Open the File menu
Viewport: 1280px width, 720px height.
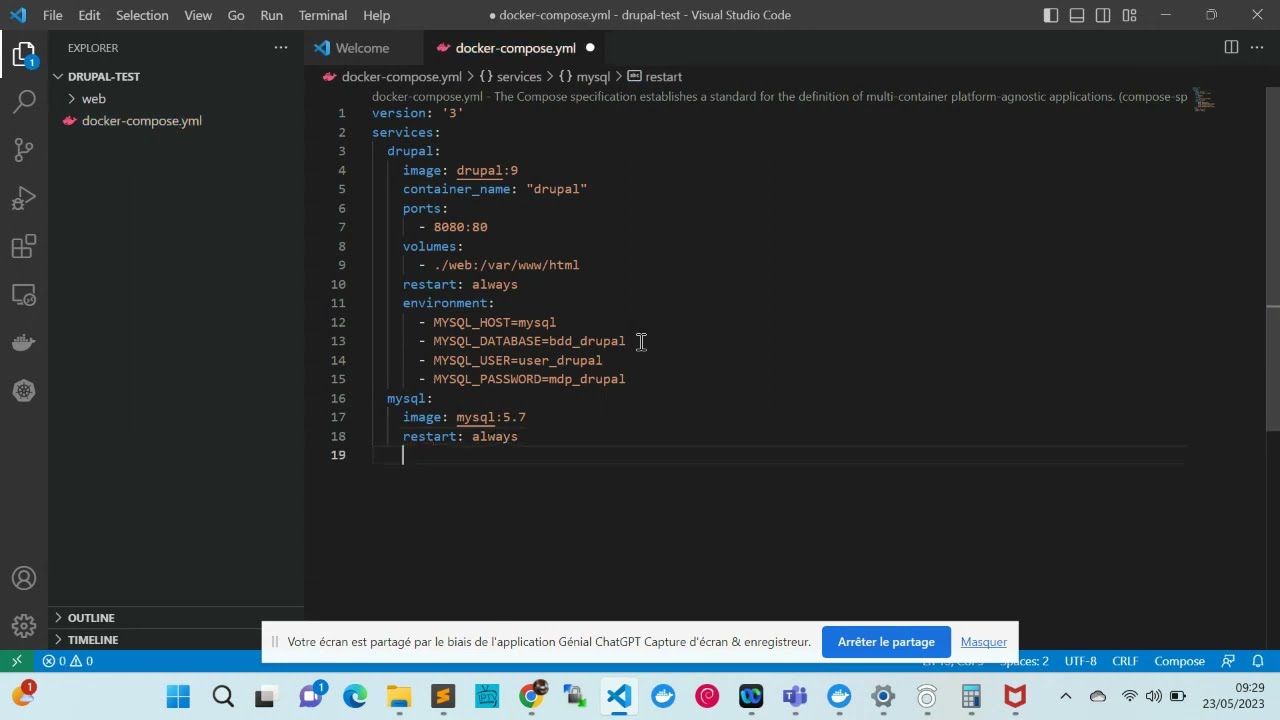point(52,15)
